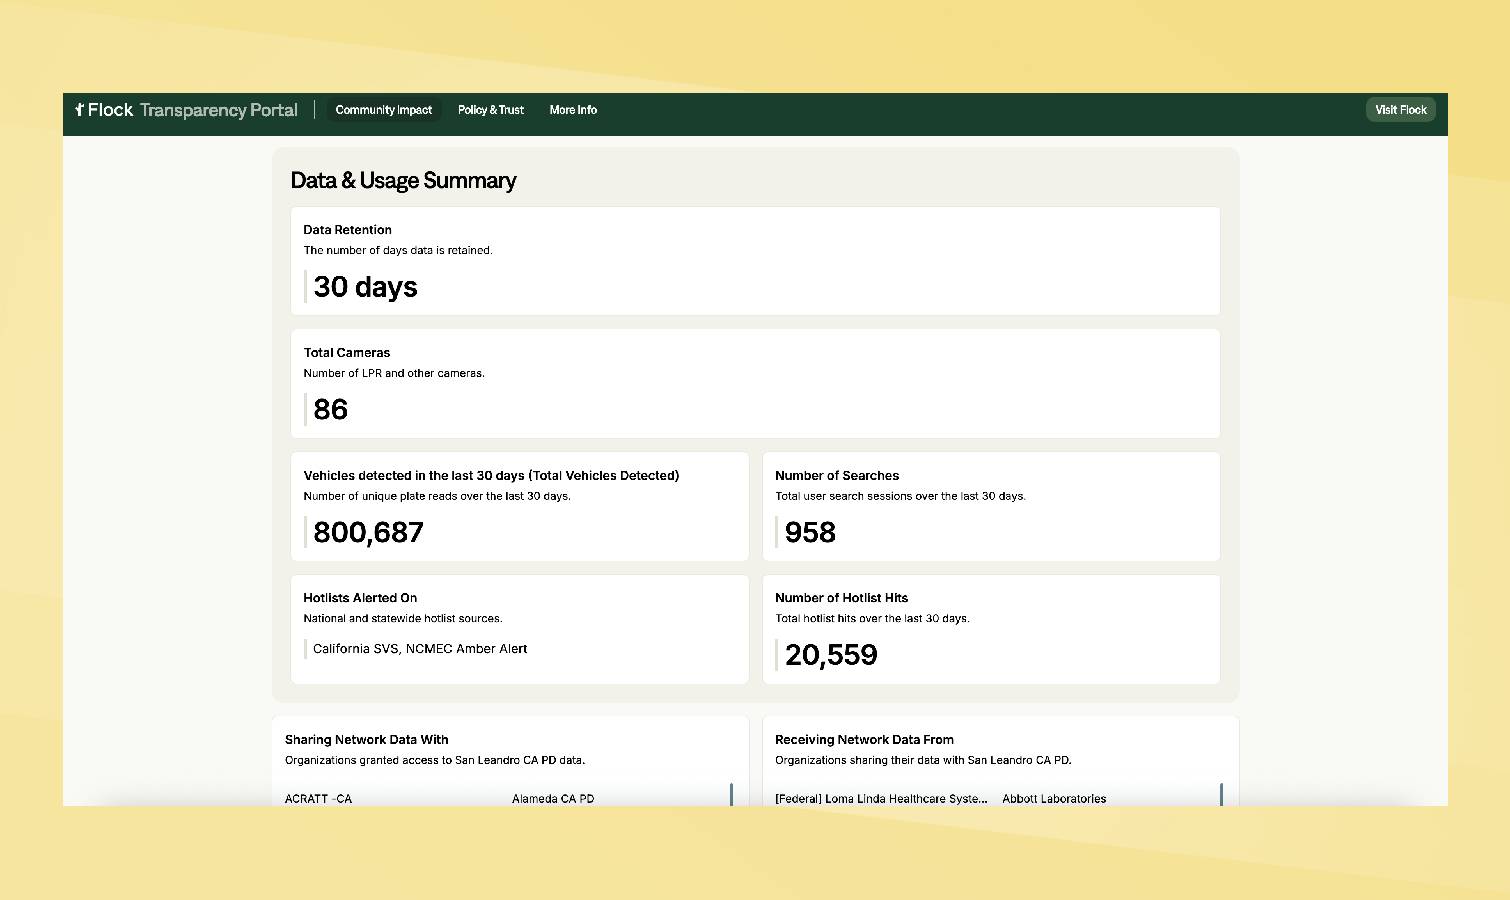Click the 'number of days data is retained' description
The height and width of the screenshot is (900, 1510).
click(398, 251)
